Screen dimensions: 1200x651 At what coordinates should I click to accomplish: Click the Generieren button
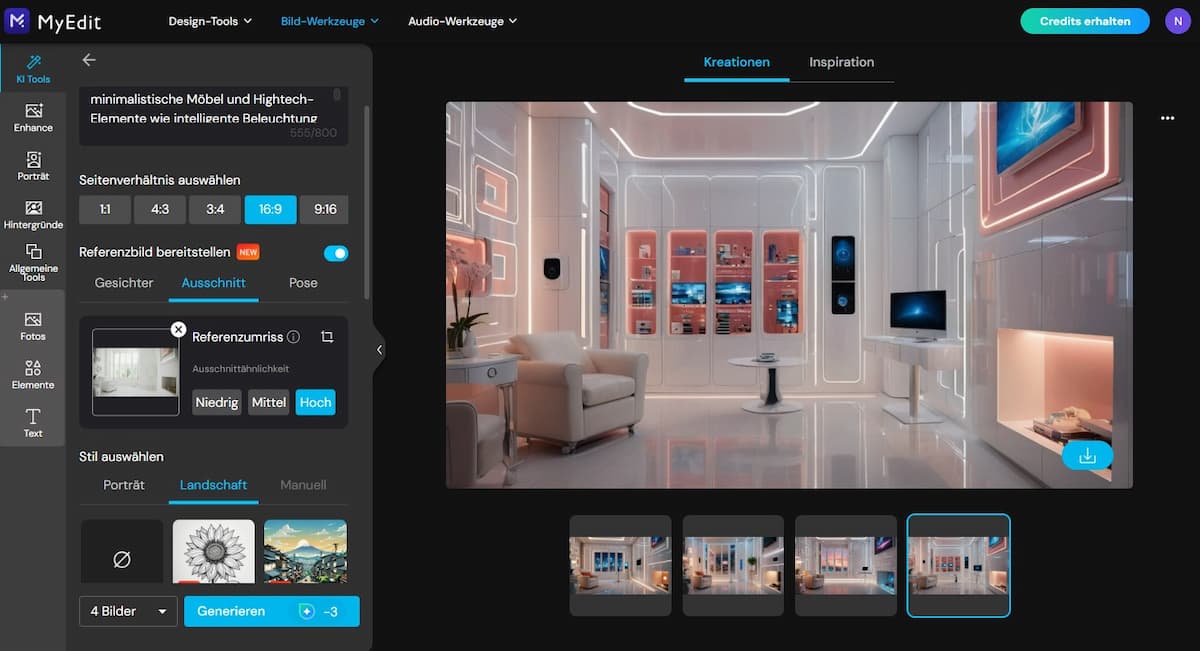coord(271,611)
